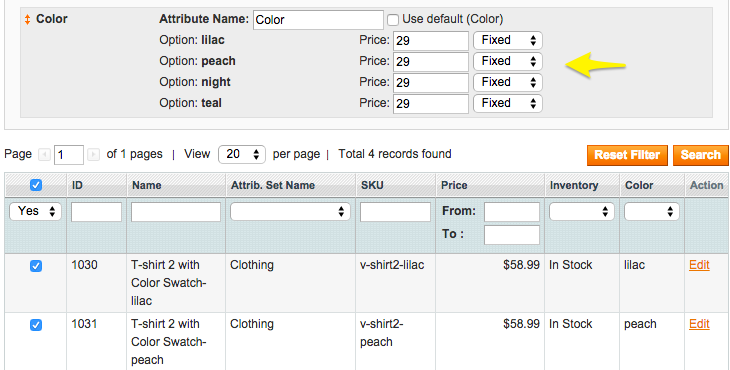Click the peach option price field
730x370 pixels.
(x=431, y=62)
